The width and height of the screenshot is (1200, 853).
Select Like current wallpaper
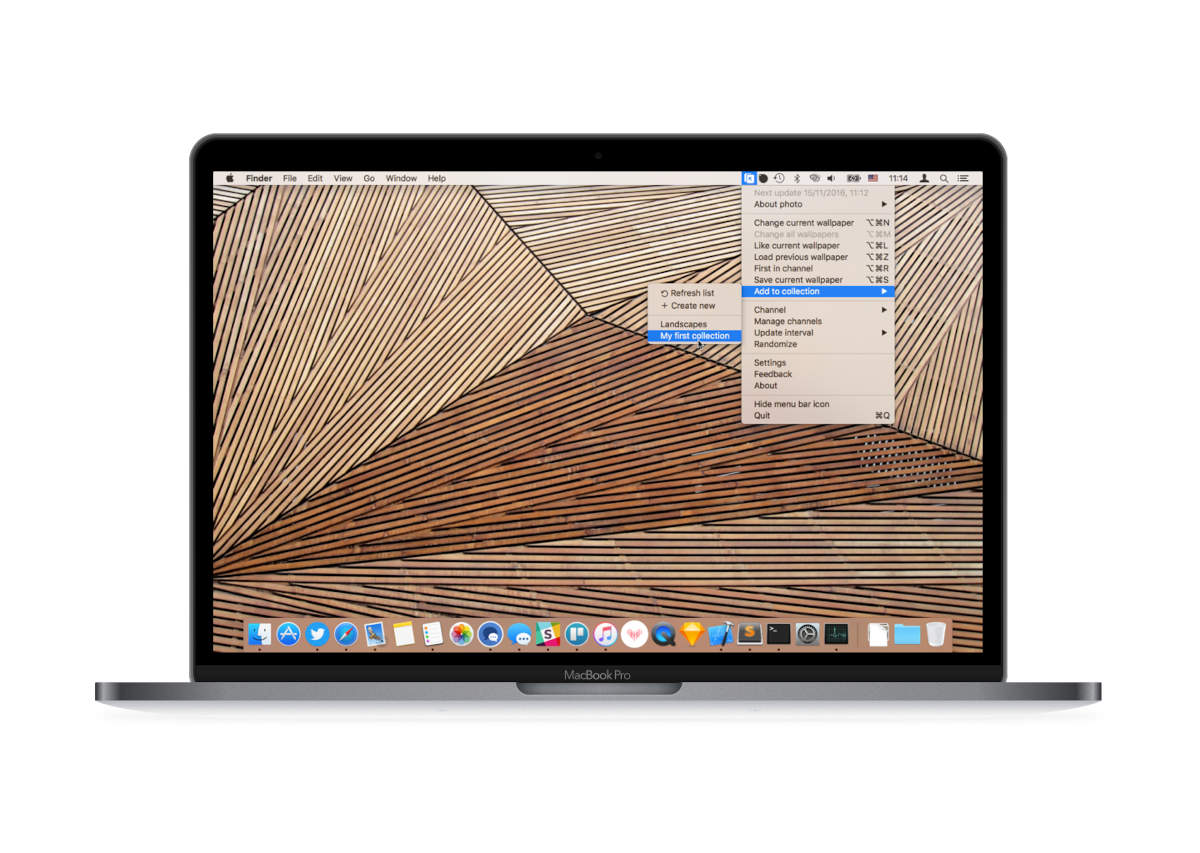click(x=818, y=245)
